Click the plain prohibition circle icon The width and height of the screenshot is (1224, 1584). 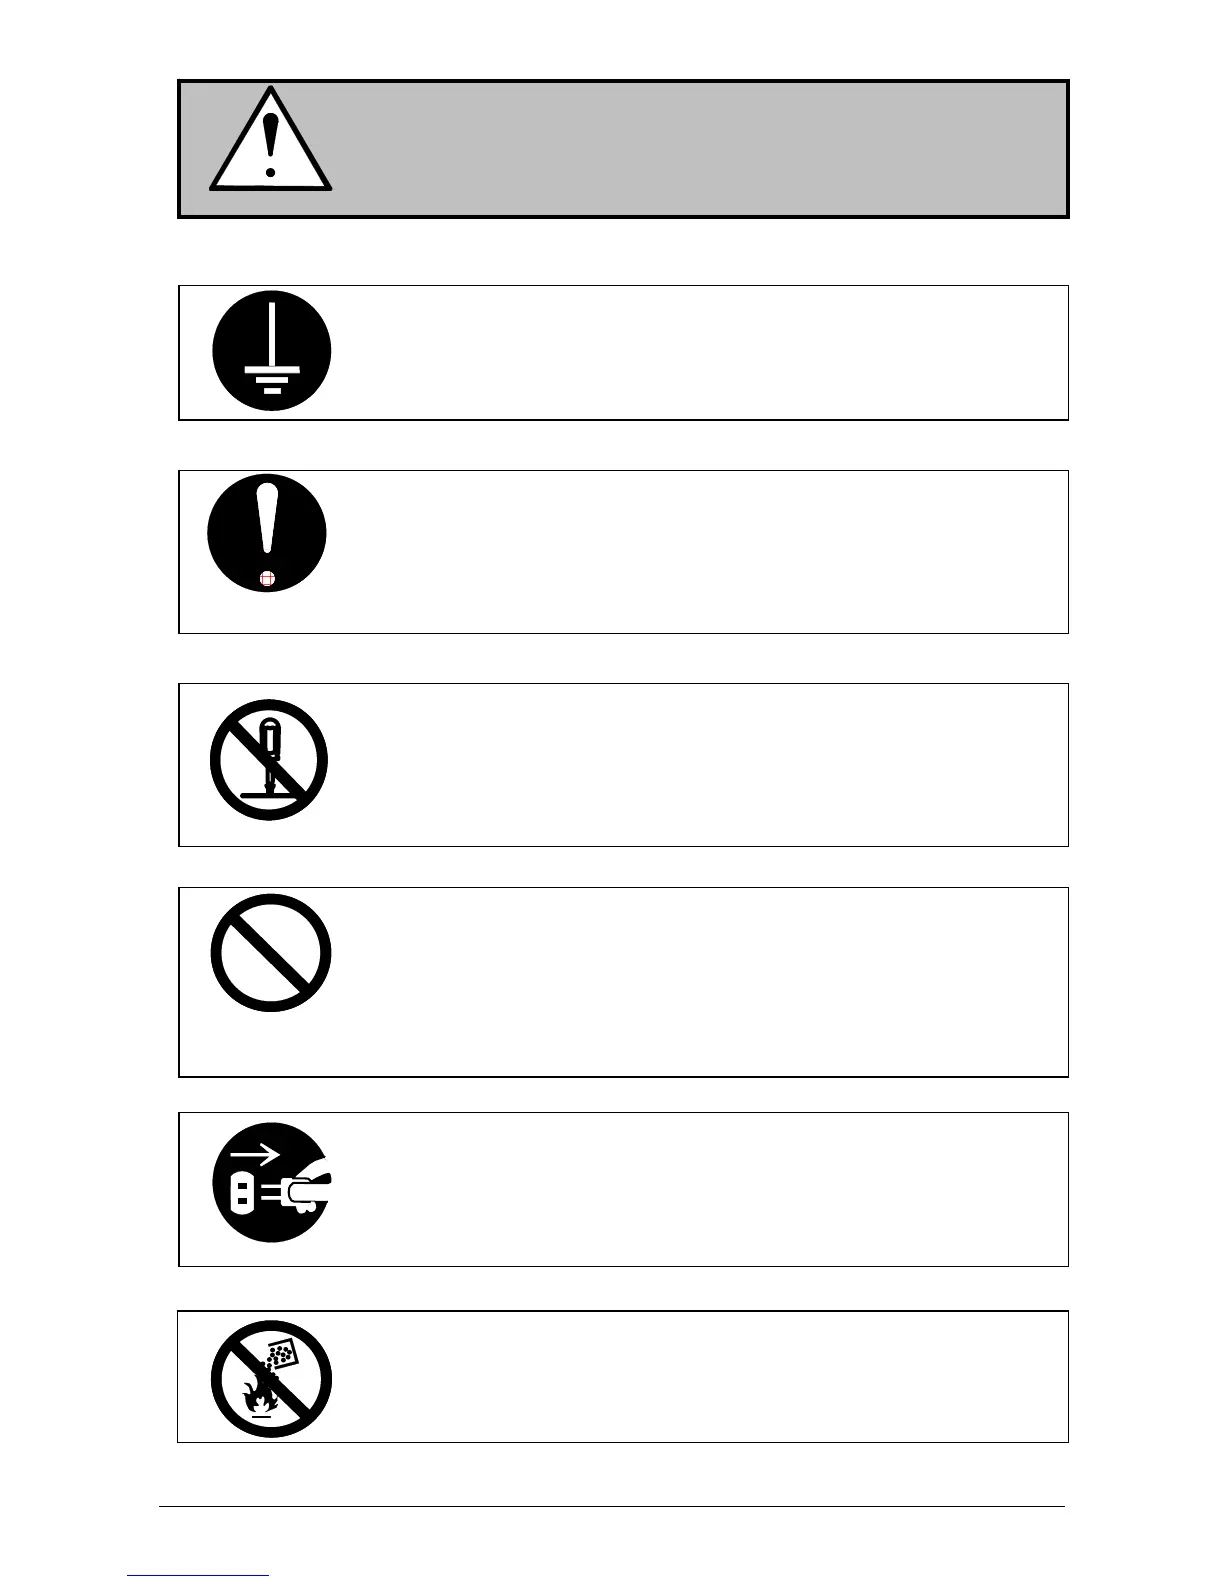click(270, 953)
